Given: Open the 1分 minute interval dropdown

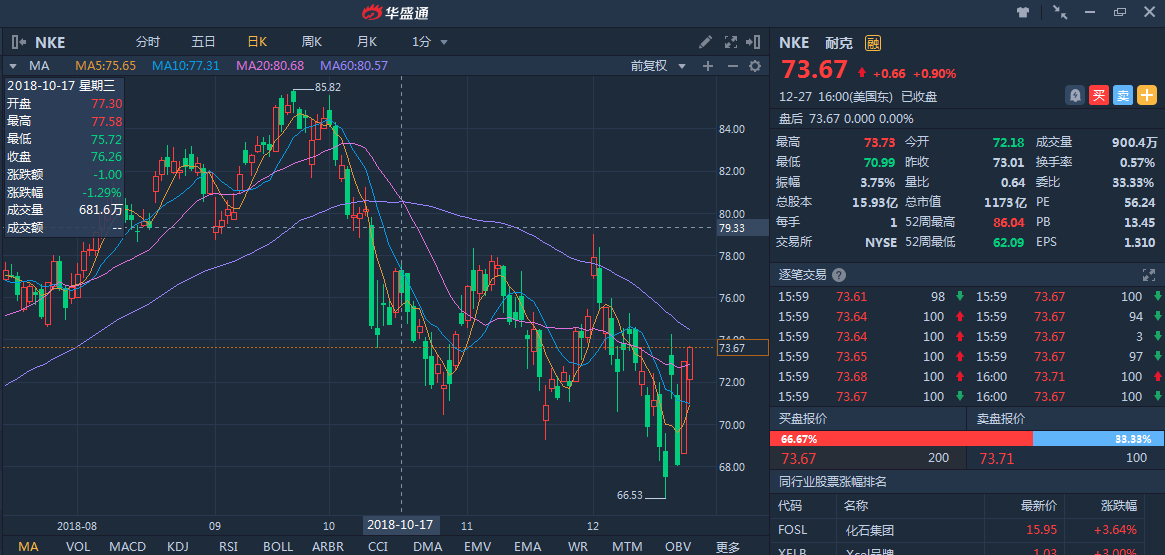Looking at the screenshot, I should tap(430, 42).
